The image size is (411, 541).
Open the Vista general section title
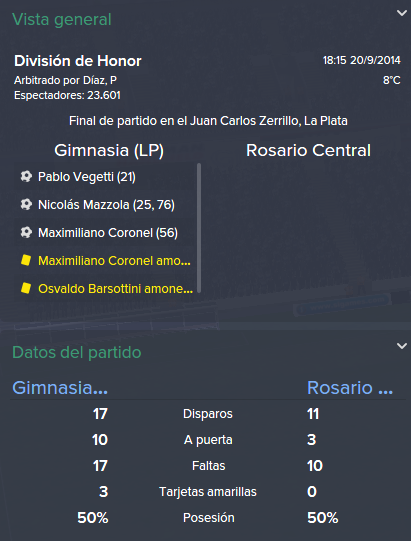click(62, 19)
